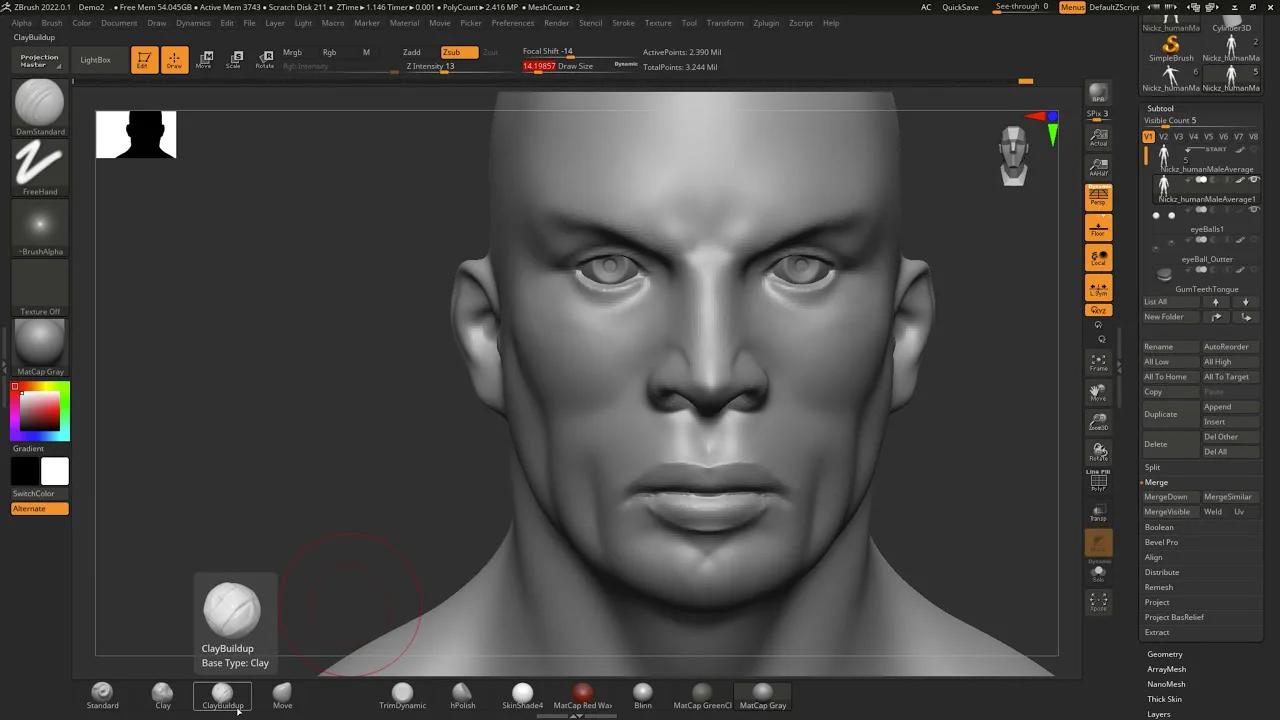Image resolution: width=1280 pixels, height=720 pixels.
Task: Toggle Solo mode button
Action: pos(1098,572)
